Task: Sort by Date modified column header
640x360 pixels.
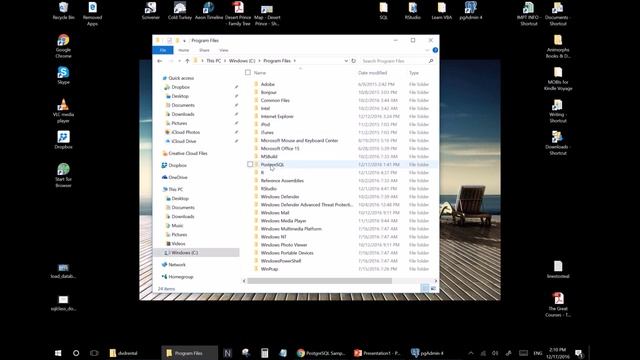Action: pyautogui.click(x=372, y=73)
